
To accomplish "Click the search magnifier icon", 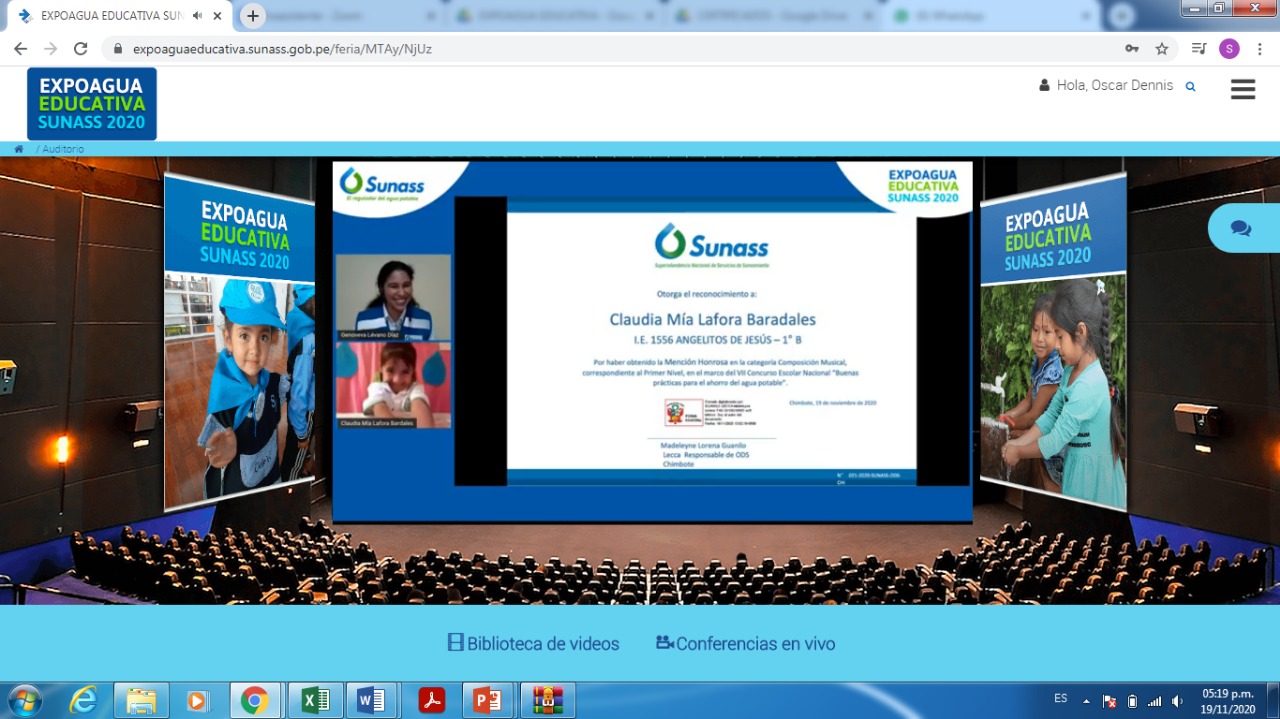I will (1190, 87).
